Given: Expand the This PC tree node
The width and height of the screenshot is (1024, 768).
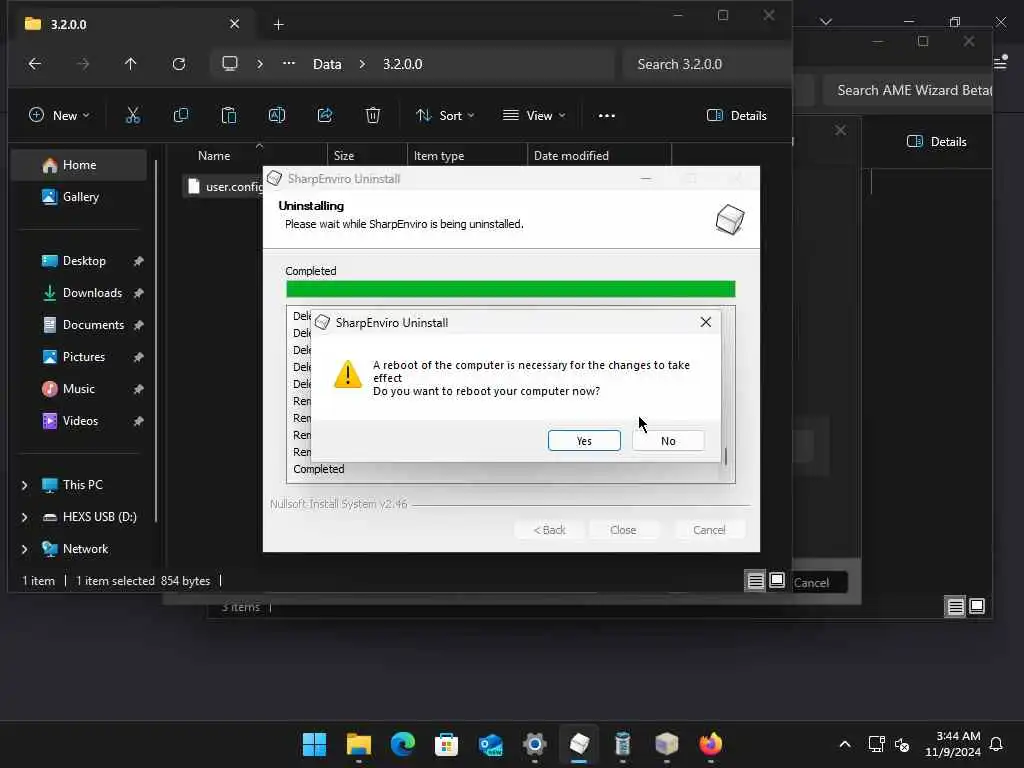Looking at the screenshot, I should coord(24,485).
